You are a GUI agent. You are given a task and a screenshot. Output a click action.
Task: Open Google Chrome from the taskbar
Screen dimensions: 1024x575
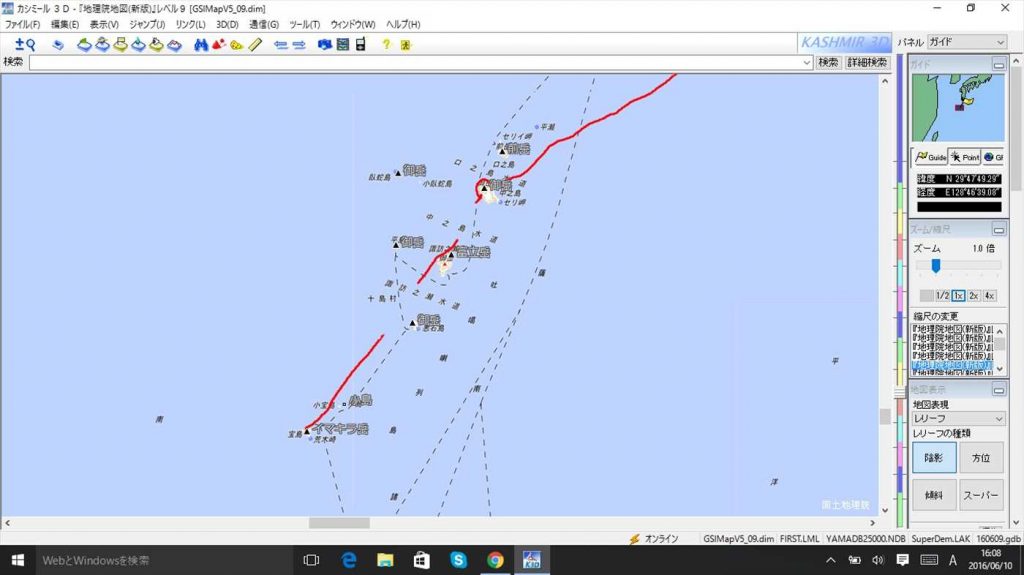tap(495, 560)
